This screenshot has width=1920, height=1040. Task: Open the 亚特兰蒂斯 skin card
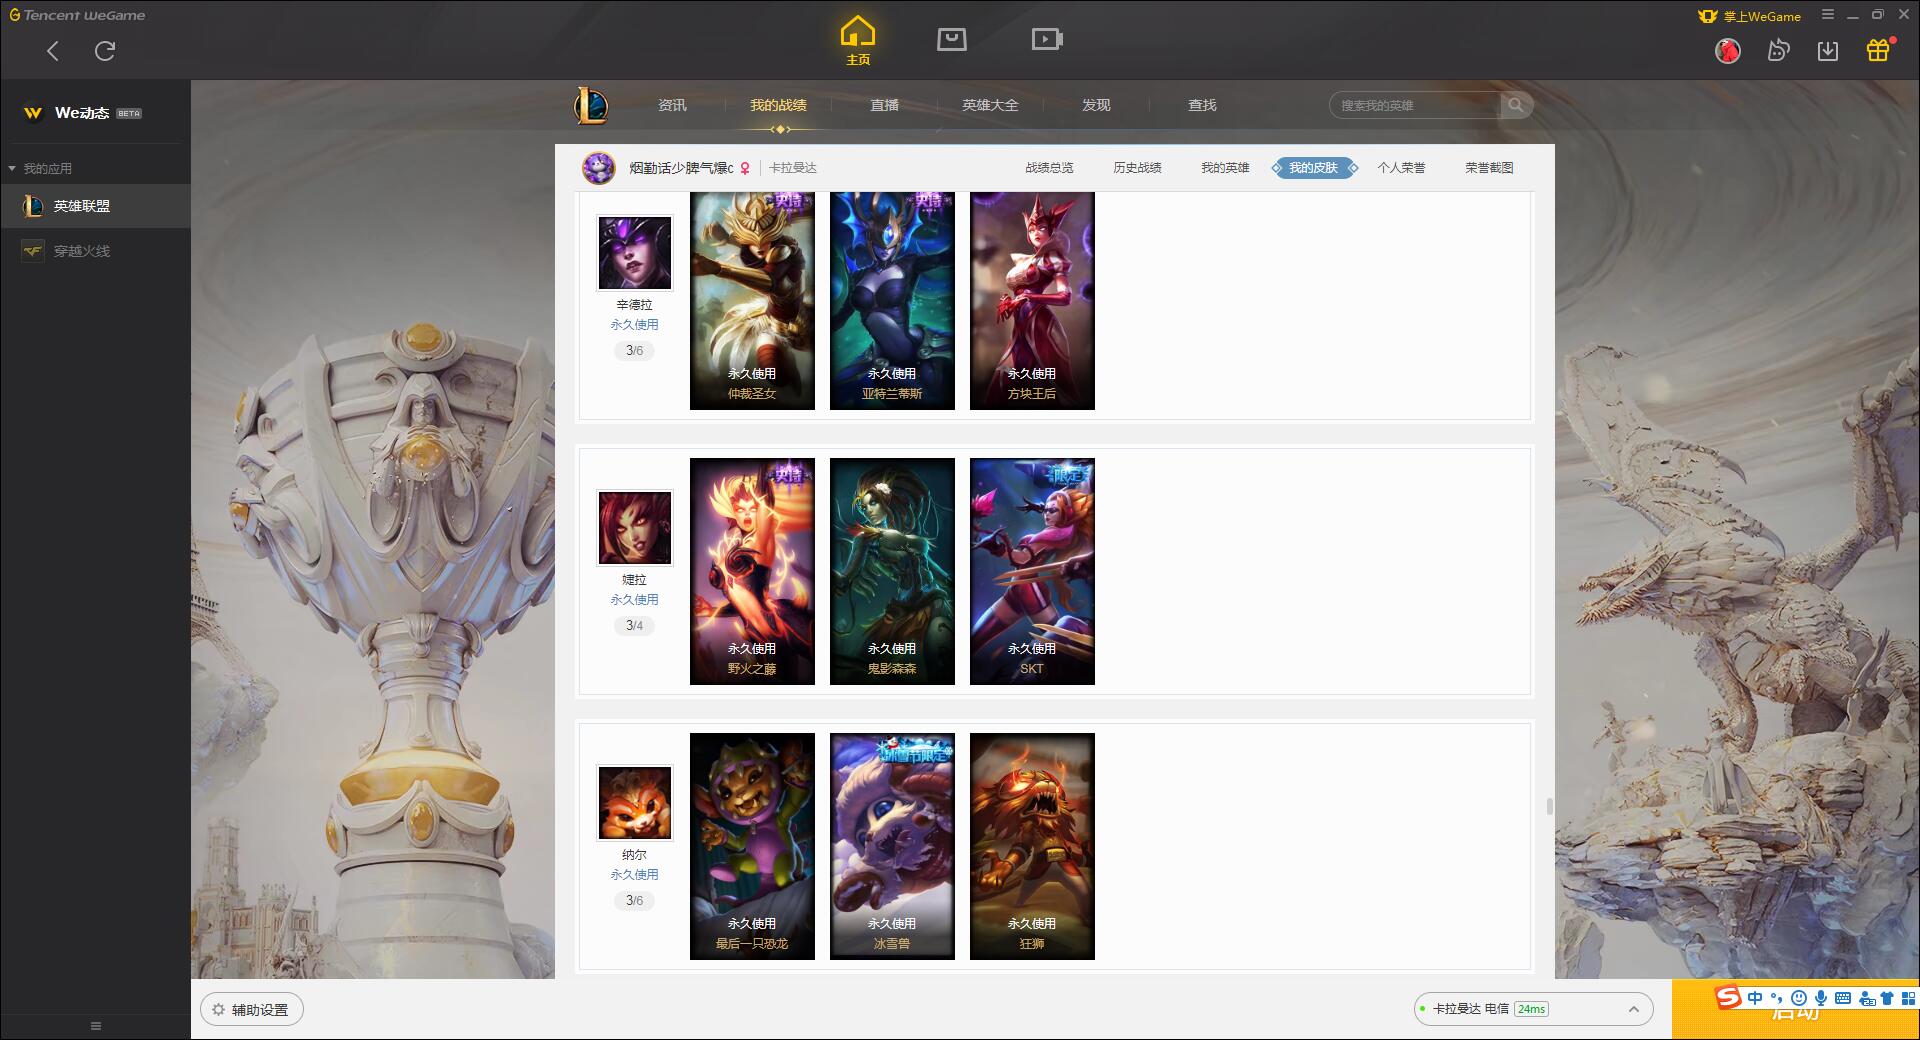(892, 300)
